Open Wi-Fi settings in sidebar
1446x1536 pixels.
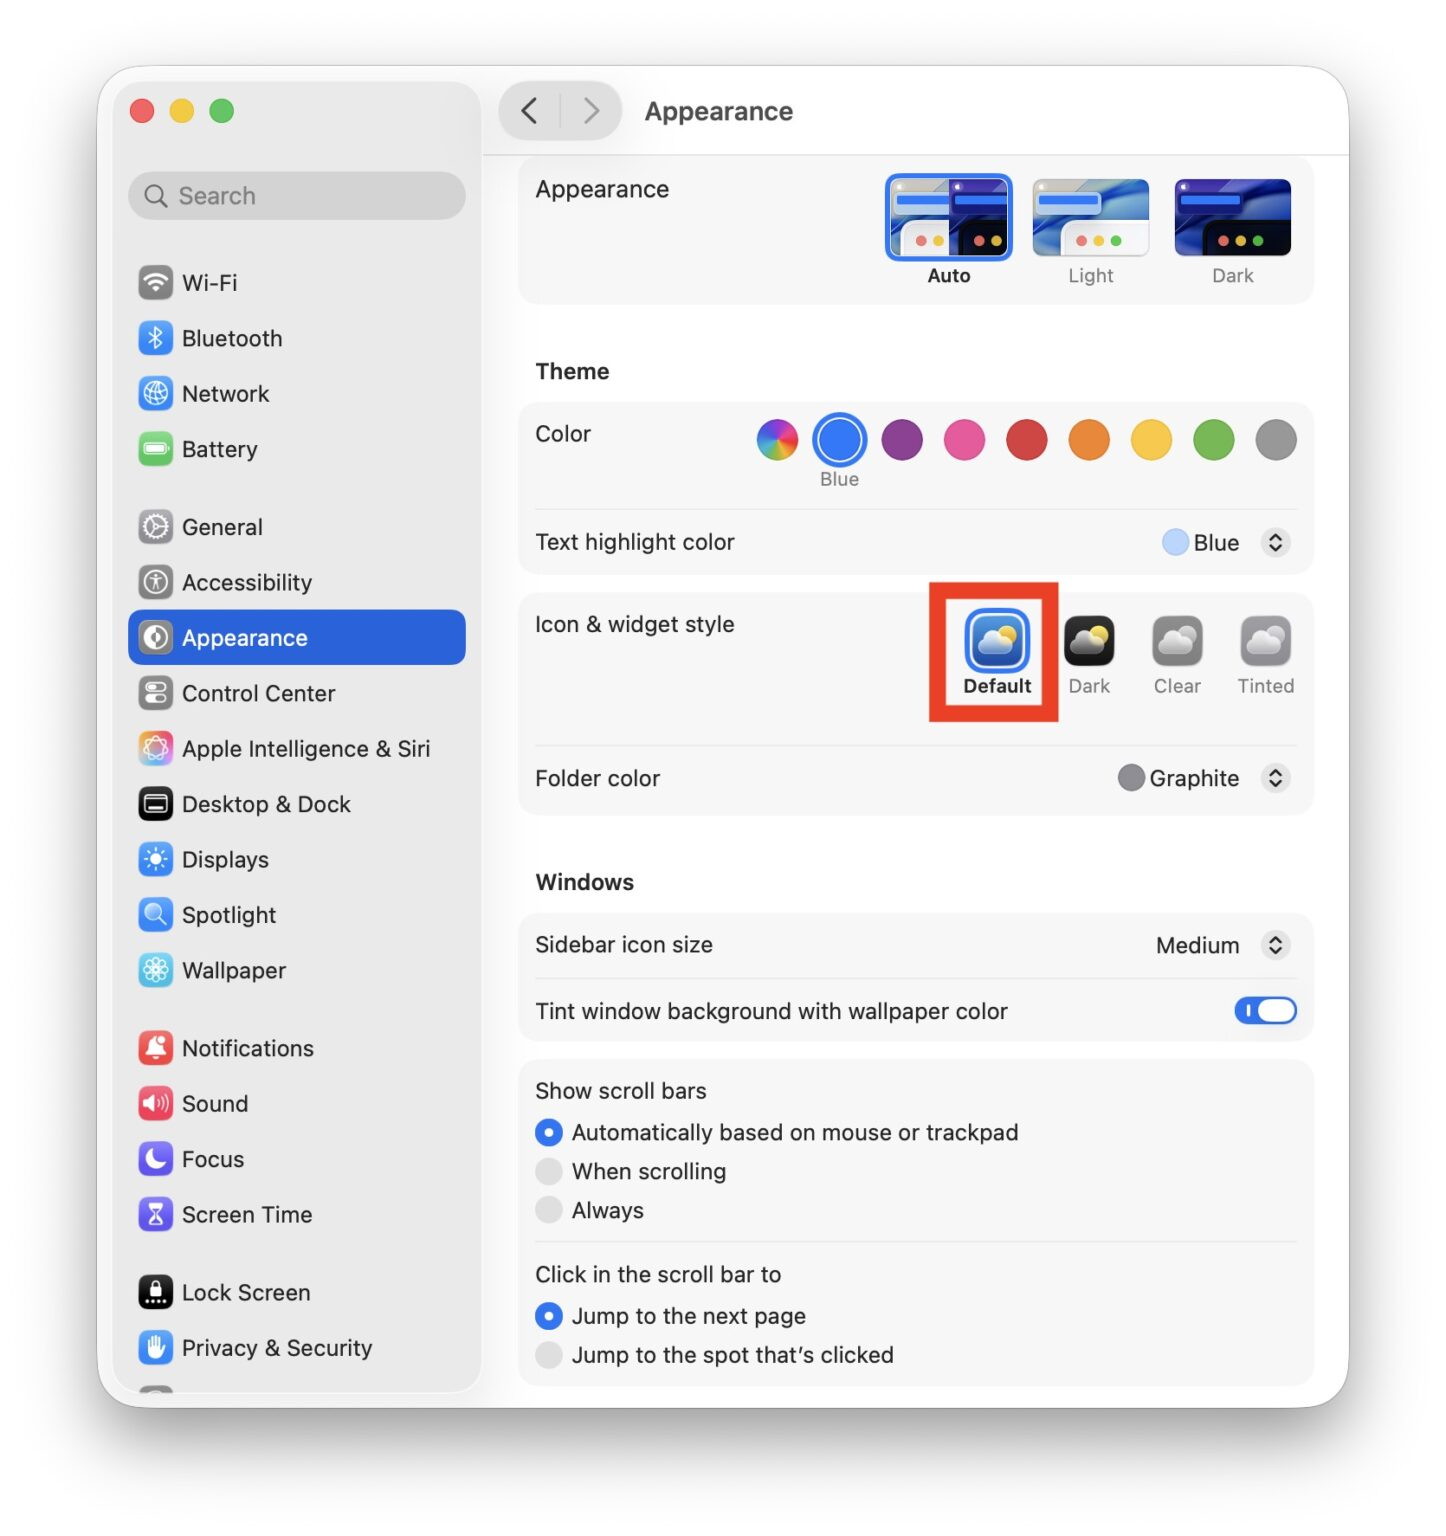(209, 283)
